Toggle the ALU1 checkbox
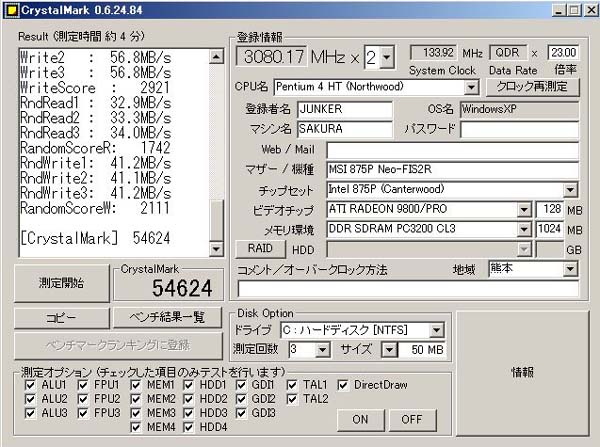 click(30, 385)
